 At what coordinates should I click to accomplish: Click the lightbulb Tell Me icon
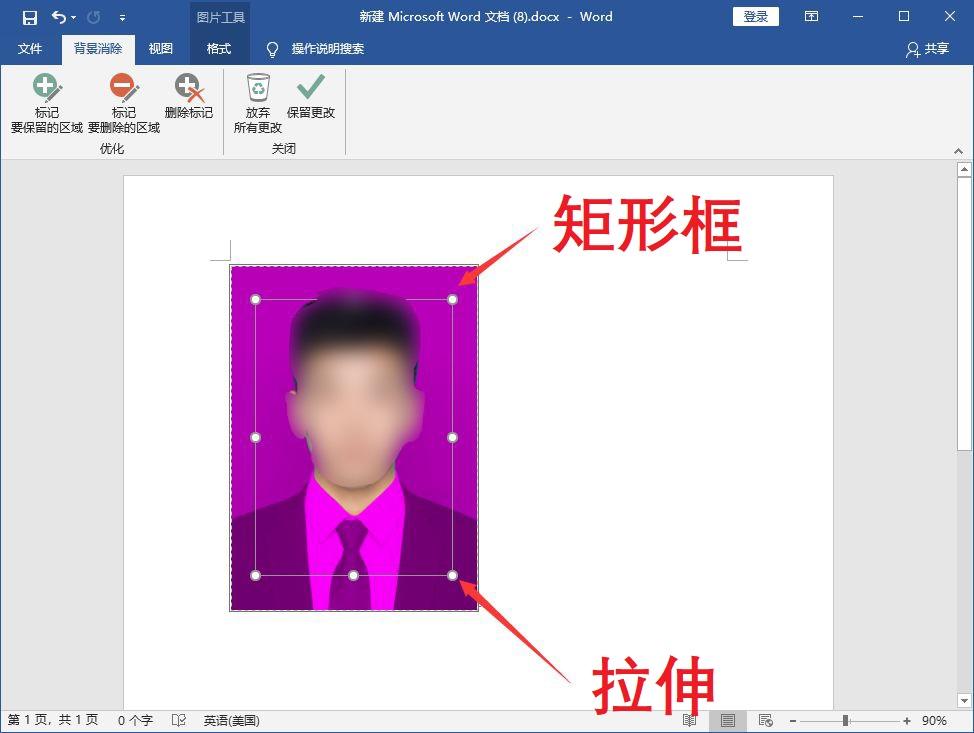pos(272,49)
